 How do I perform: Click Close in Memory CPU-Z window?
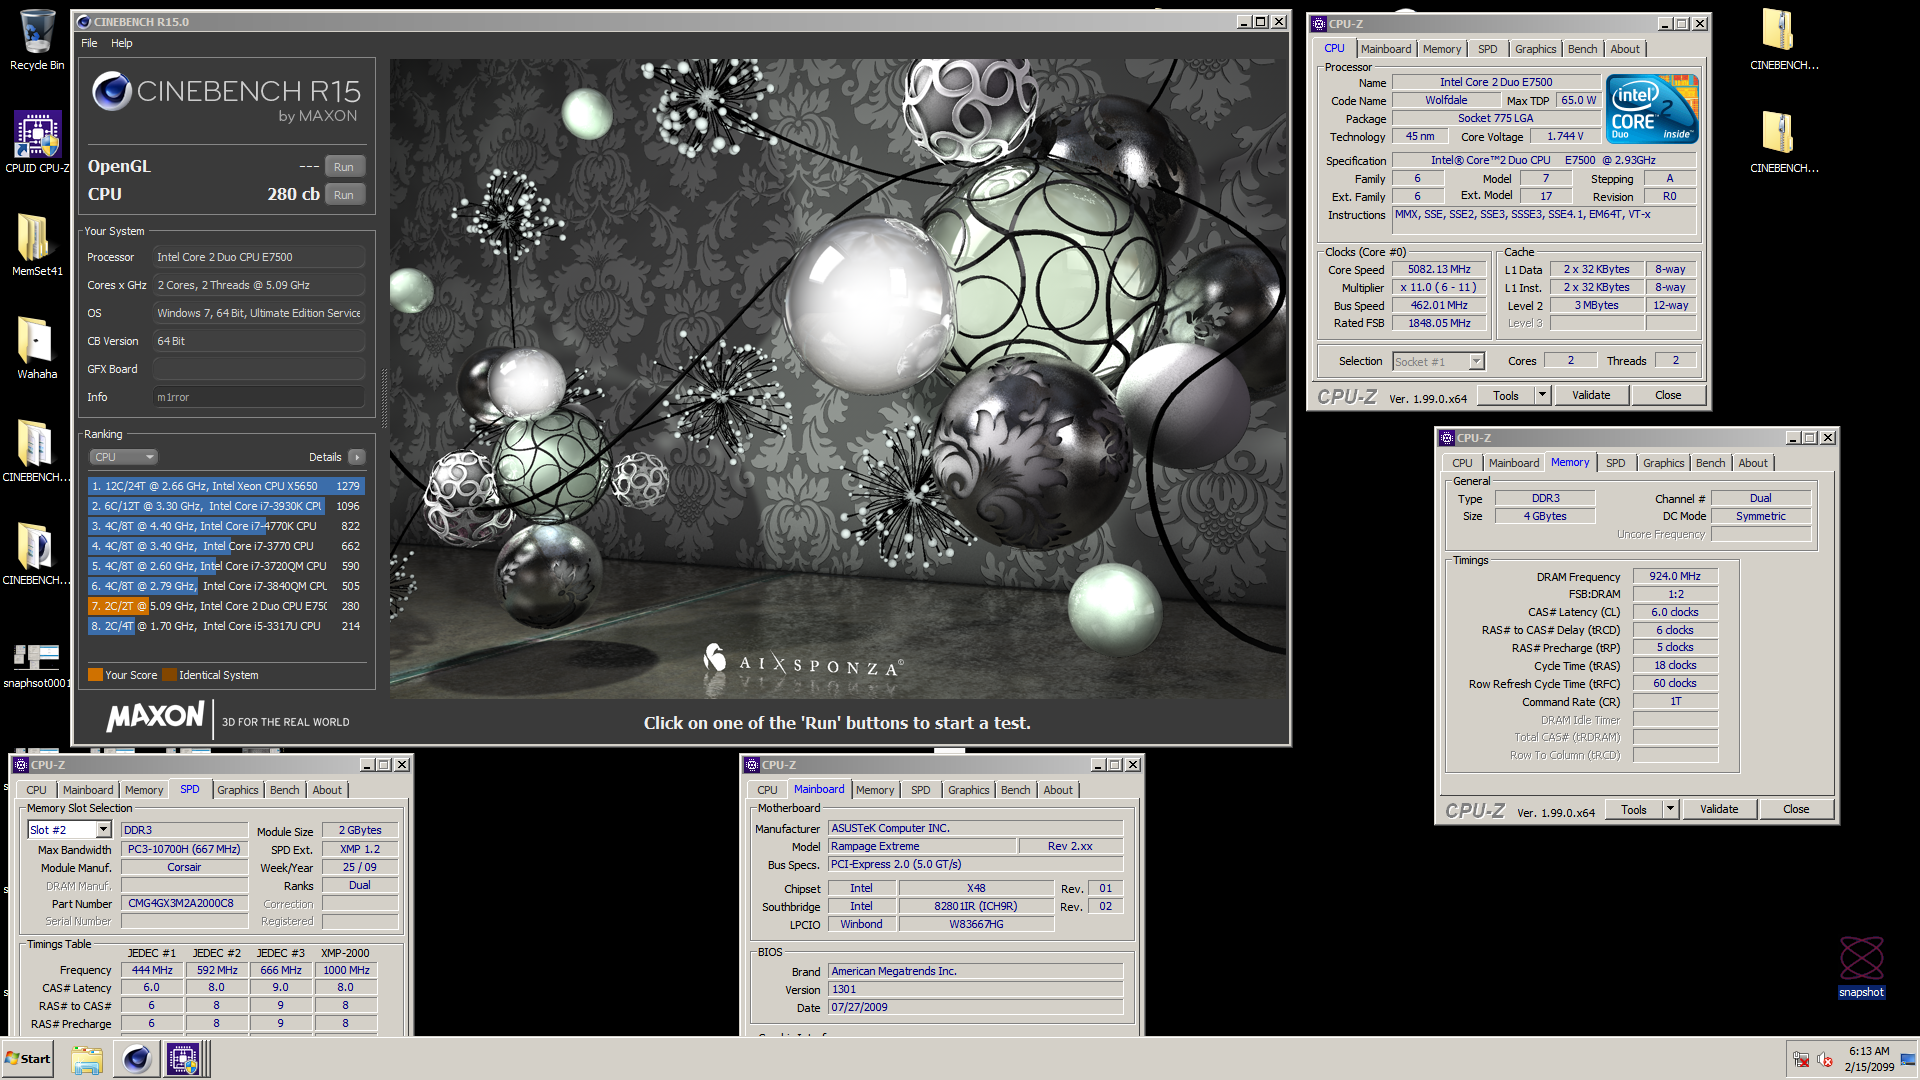pos(1796,810)
